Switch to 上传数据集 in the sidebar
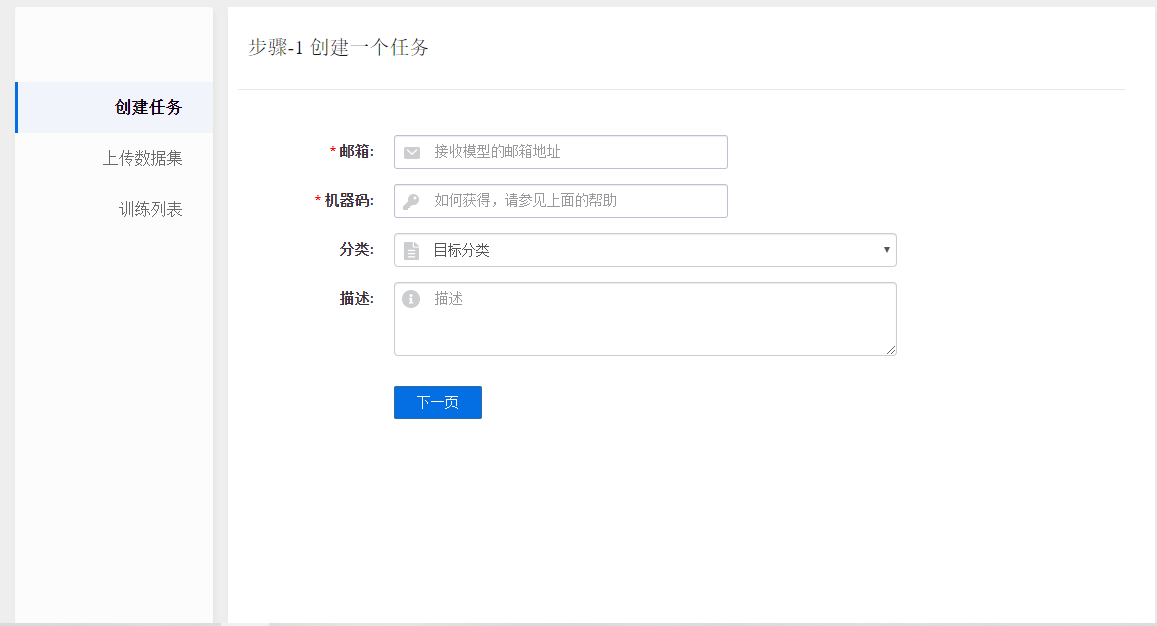The image size is (1157, 626). [142, 159]
